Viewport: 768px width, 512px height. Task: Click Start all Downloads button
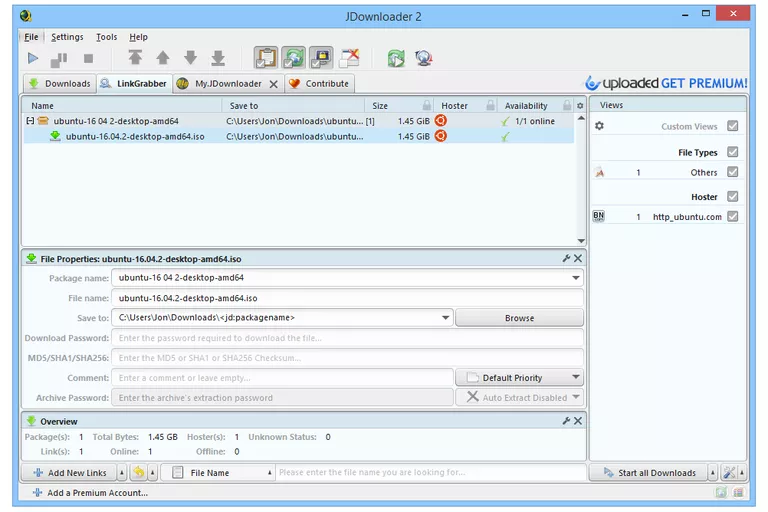point(649,473)
